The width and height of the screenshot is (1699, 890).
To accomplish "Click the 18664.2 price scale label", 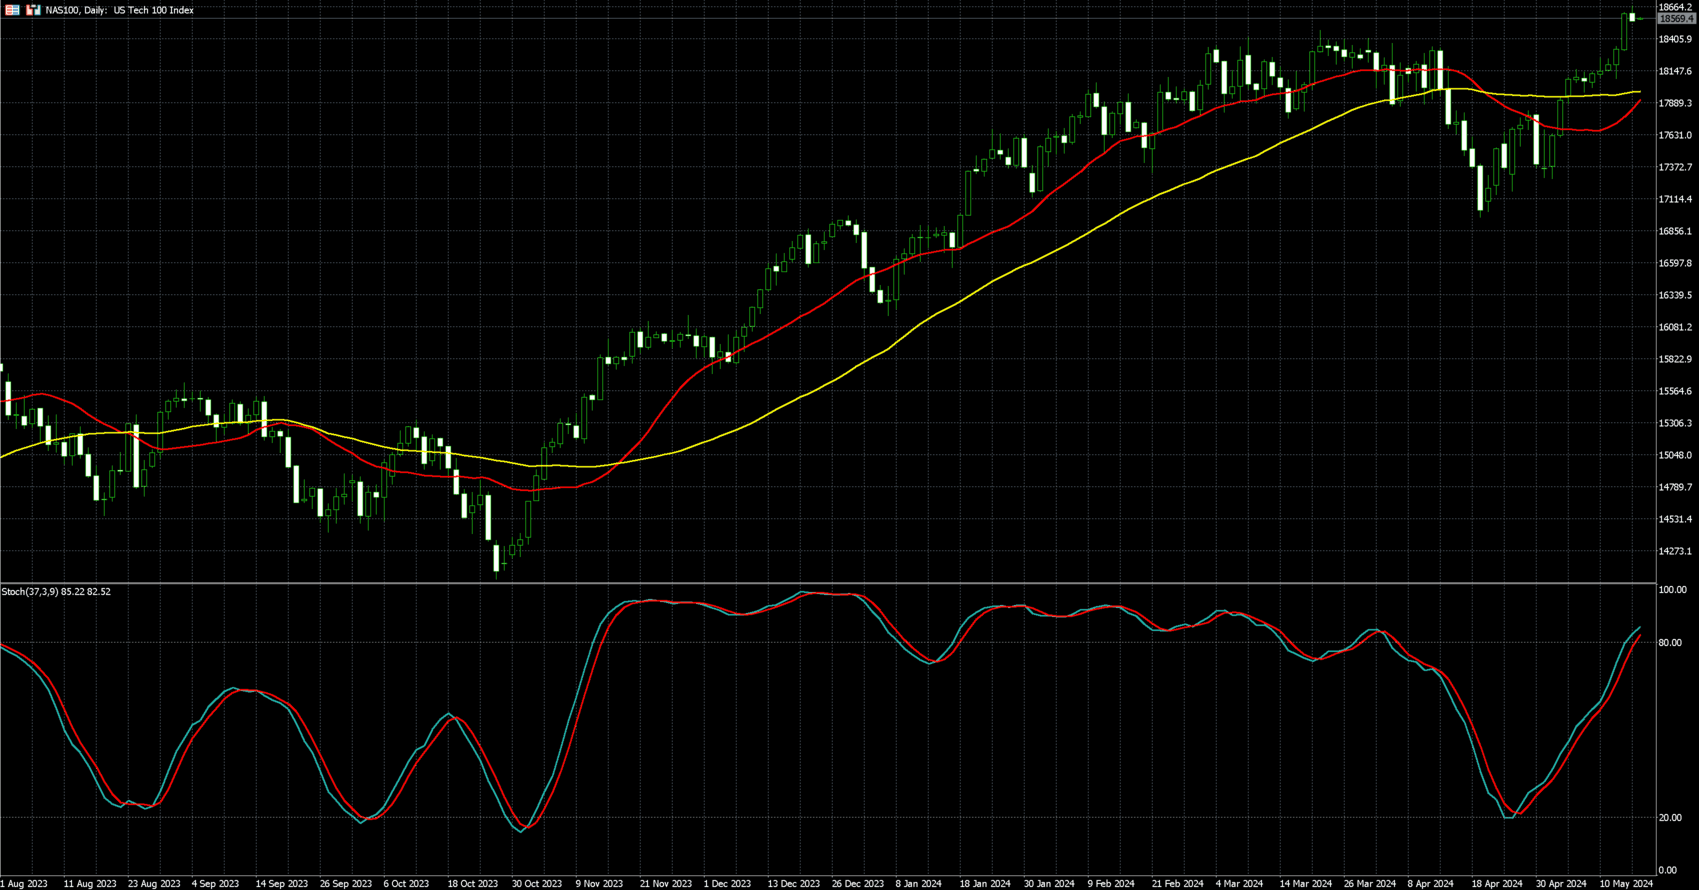I will (1676, 7).
